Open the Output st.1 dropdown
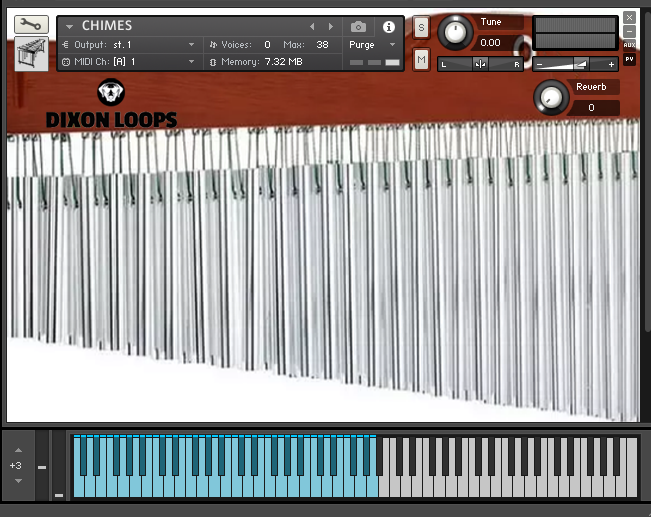 click(x=191, y=45)
